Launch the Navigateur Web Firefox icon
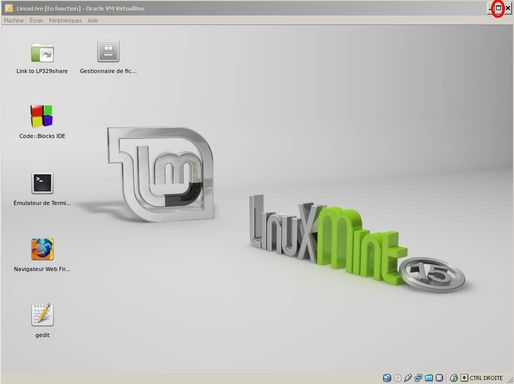 coord(42,249)
